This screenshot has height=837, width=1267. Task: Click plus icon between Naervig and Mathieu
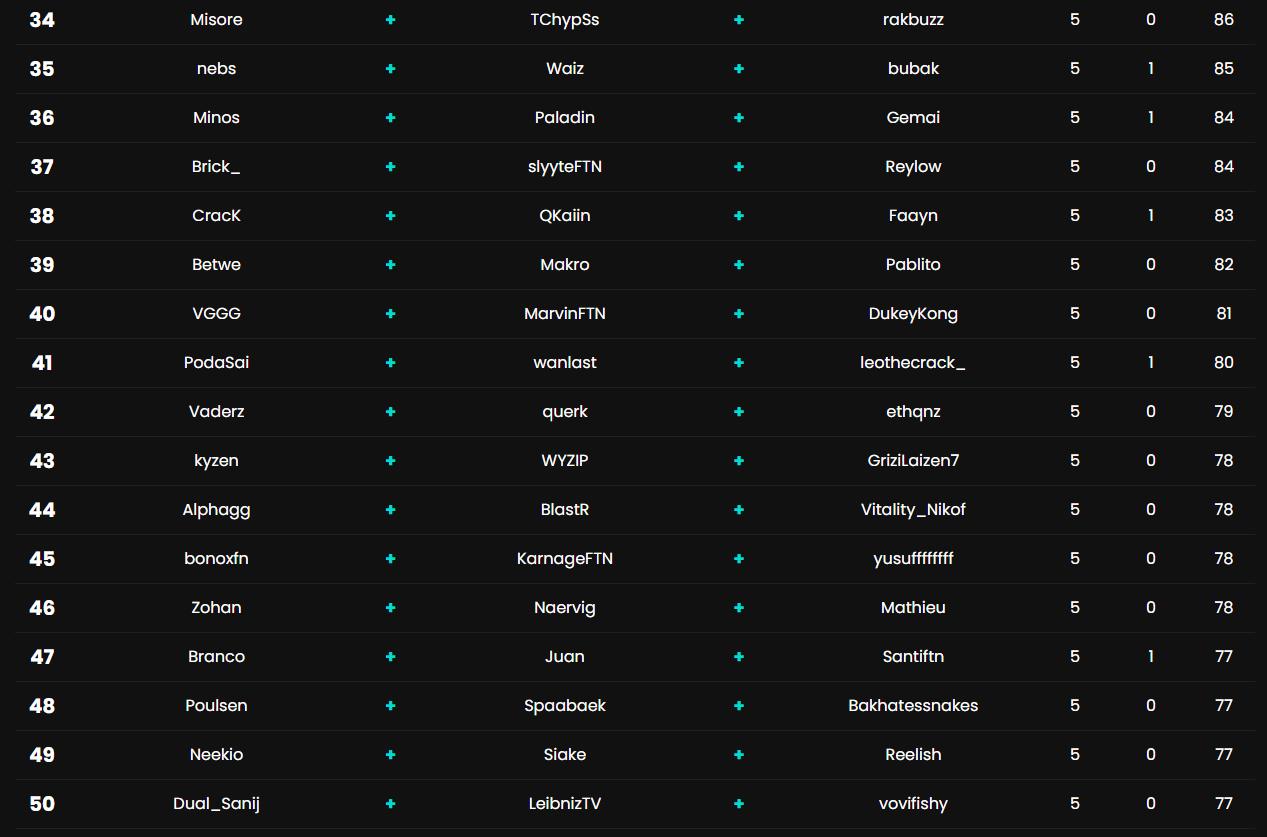click(x=739, y=608)
